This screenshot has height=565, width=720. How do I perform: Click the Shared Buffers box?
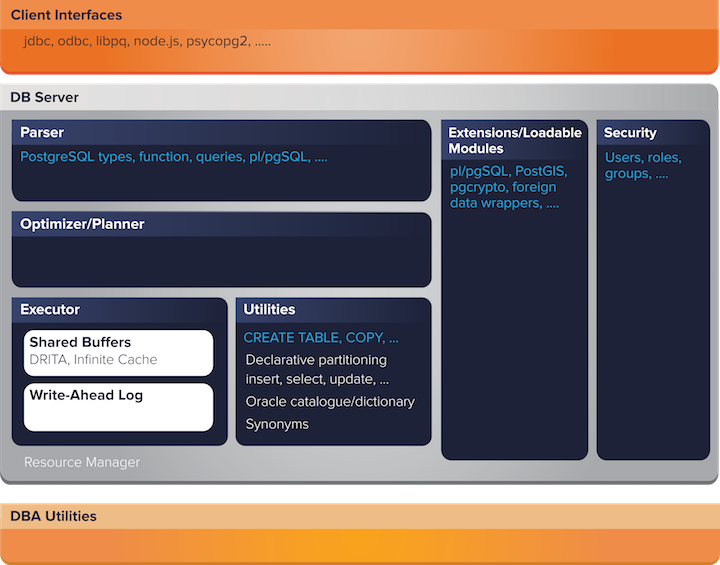coord(118,351)
